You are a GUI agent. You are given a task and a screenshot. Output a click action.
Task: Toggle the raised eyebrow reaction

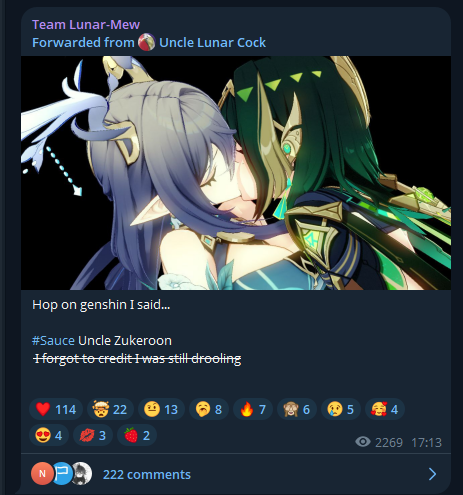coord(161,409)
